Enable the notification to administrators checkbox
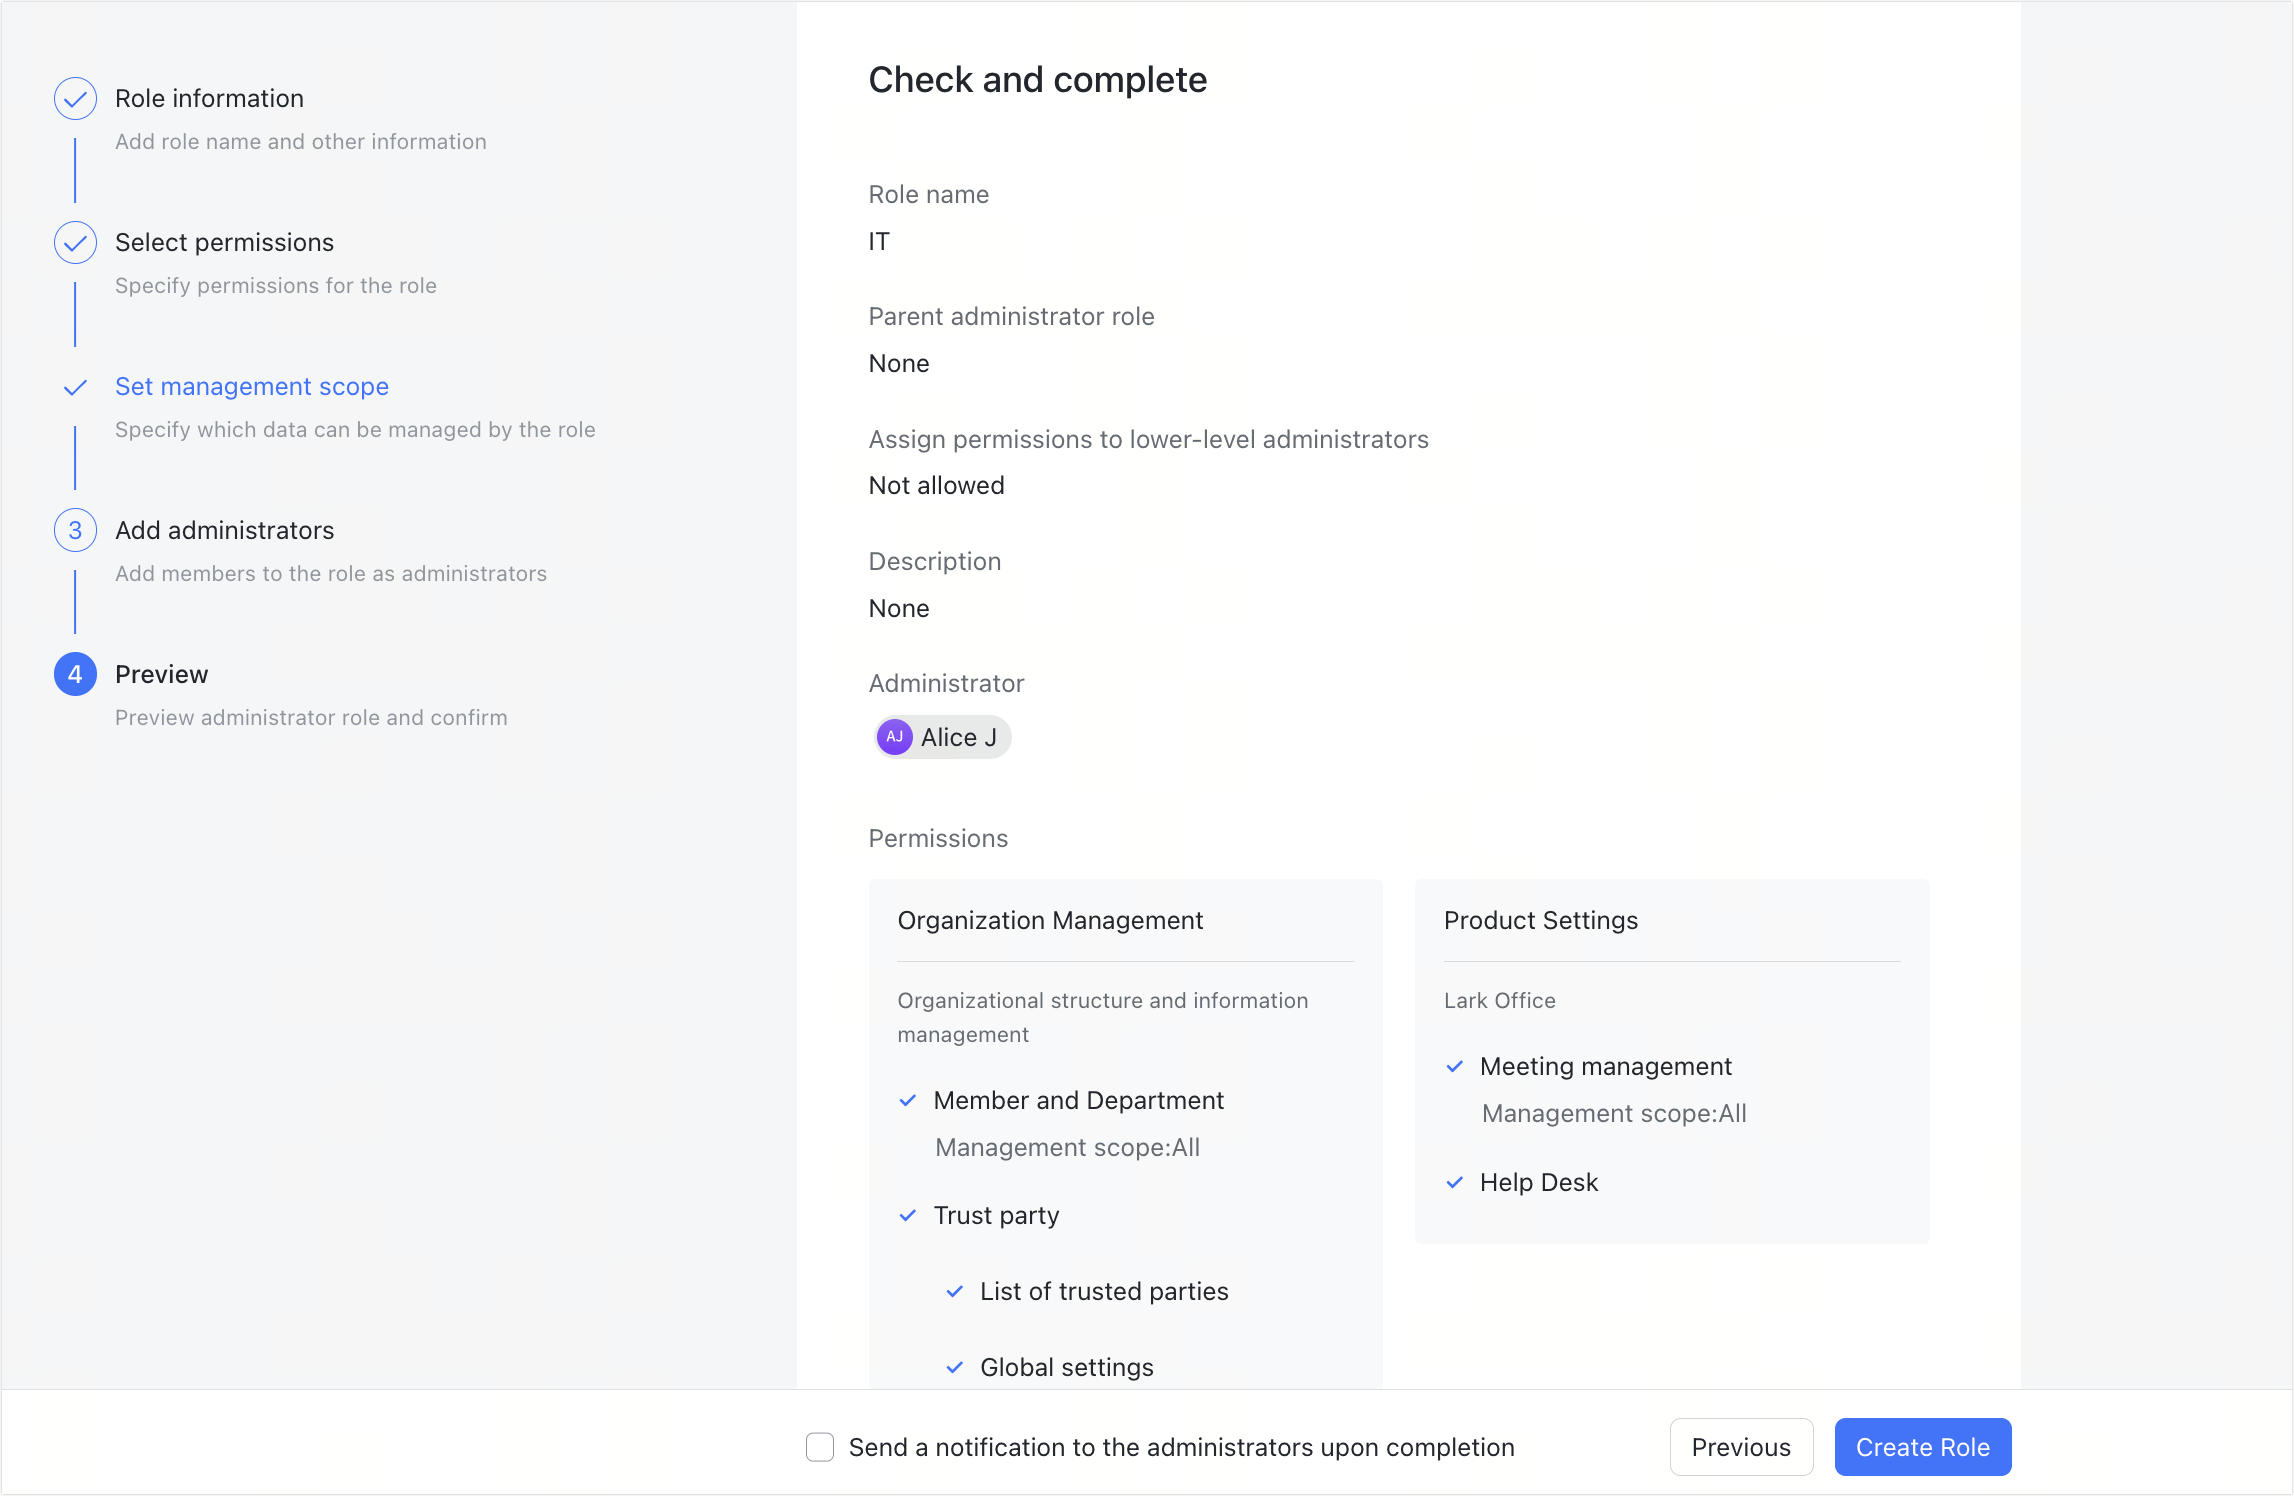The height and width of the screenshot is (1496, 2294). click(820, 1447)
